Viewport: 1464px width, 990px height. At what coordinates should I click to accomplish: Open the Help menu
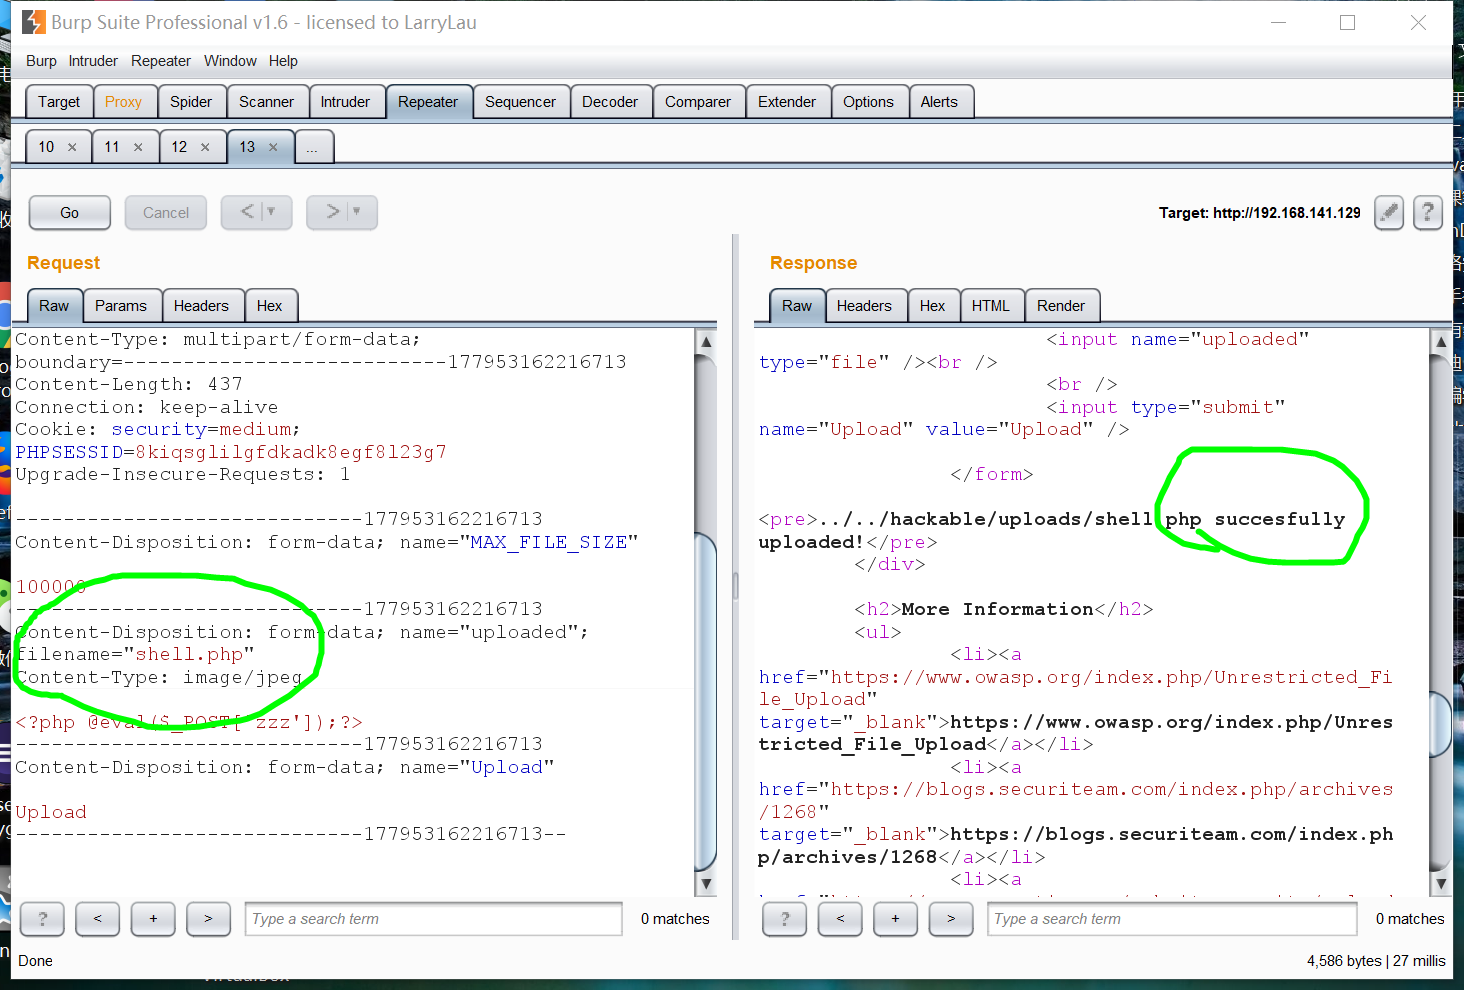pyautogui.click(x=283, y=61)
